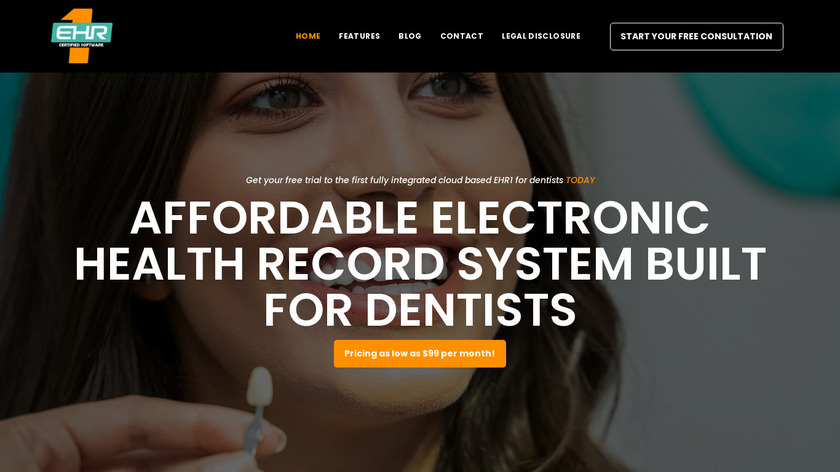Go to the Features page
The width and height of the screenshot is (840, 472).
359,36
